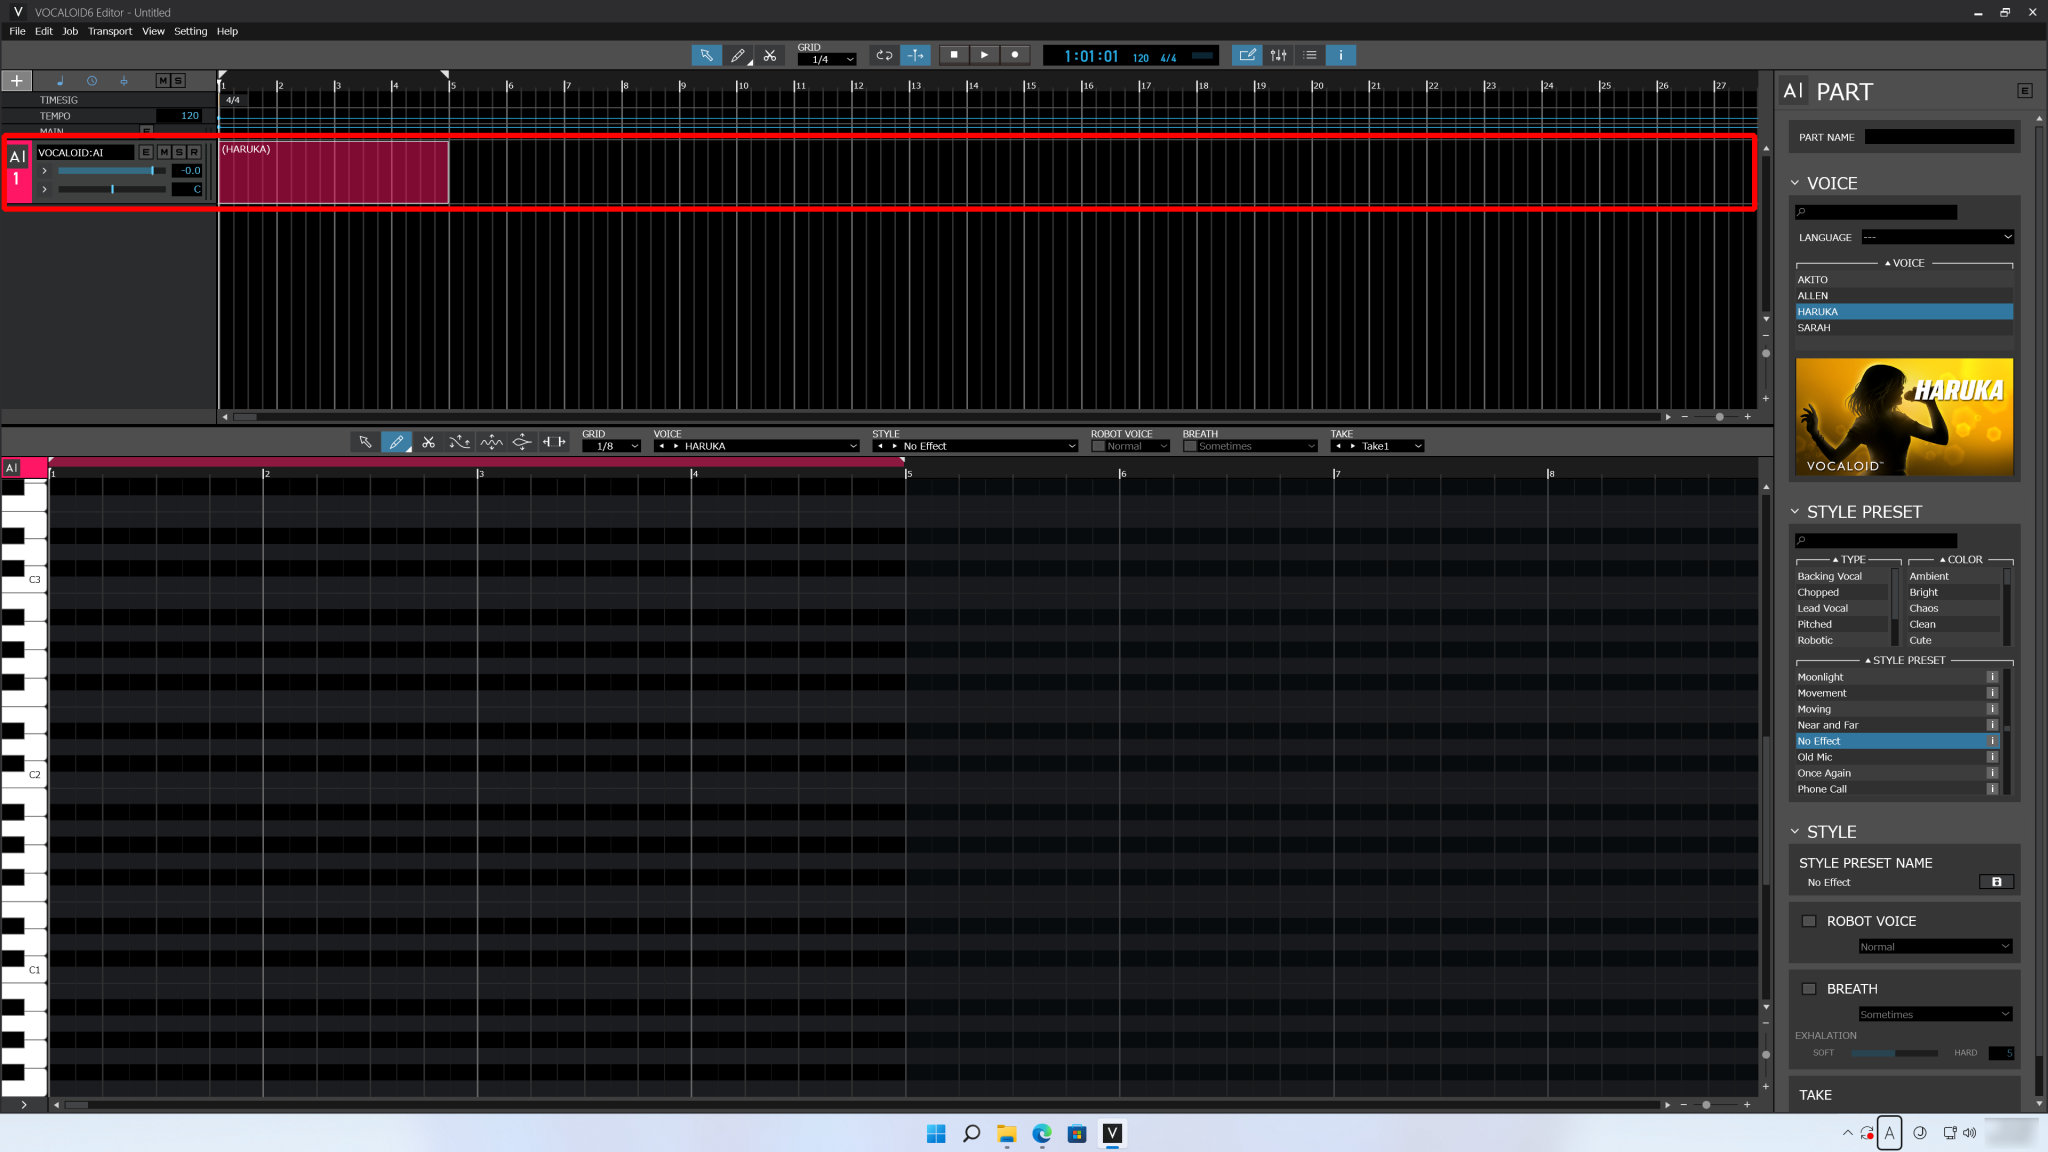This screenshot has height=1152, width=2048.
Task: Switch to the Arrow selection tool
Action: [365, 441]
